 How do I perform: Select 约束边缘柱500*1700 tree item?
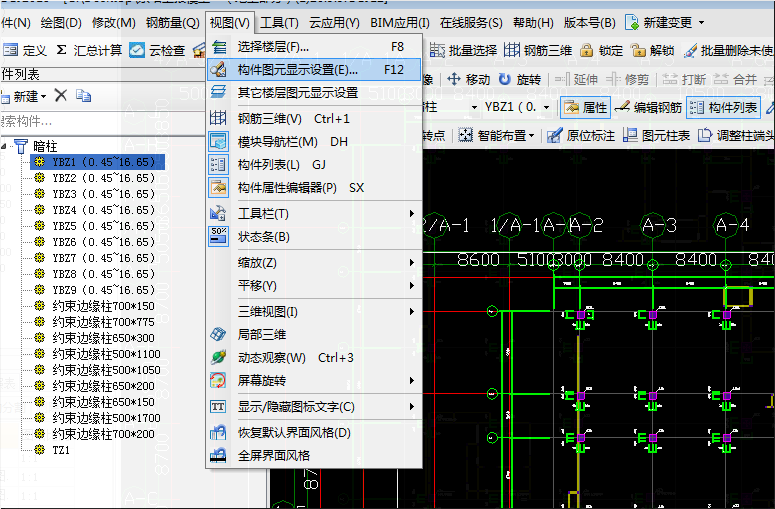click(107, 418)
